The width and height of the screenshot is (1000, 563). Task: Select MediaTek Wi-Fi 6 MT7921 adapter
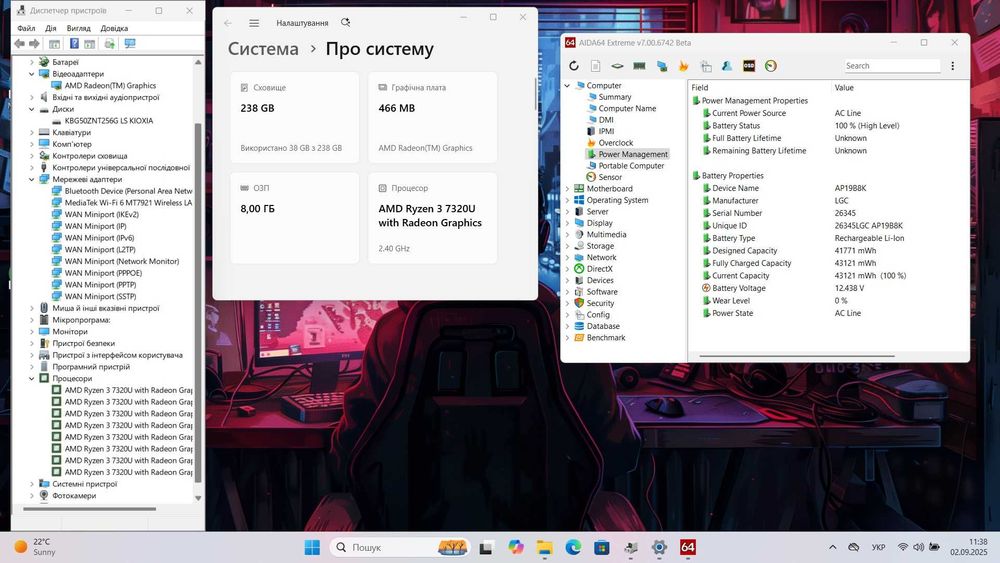tap(128, 203)
